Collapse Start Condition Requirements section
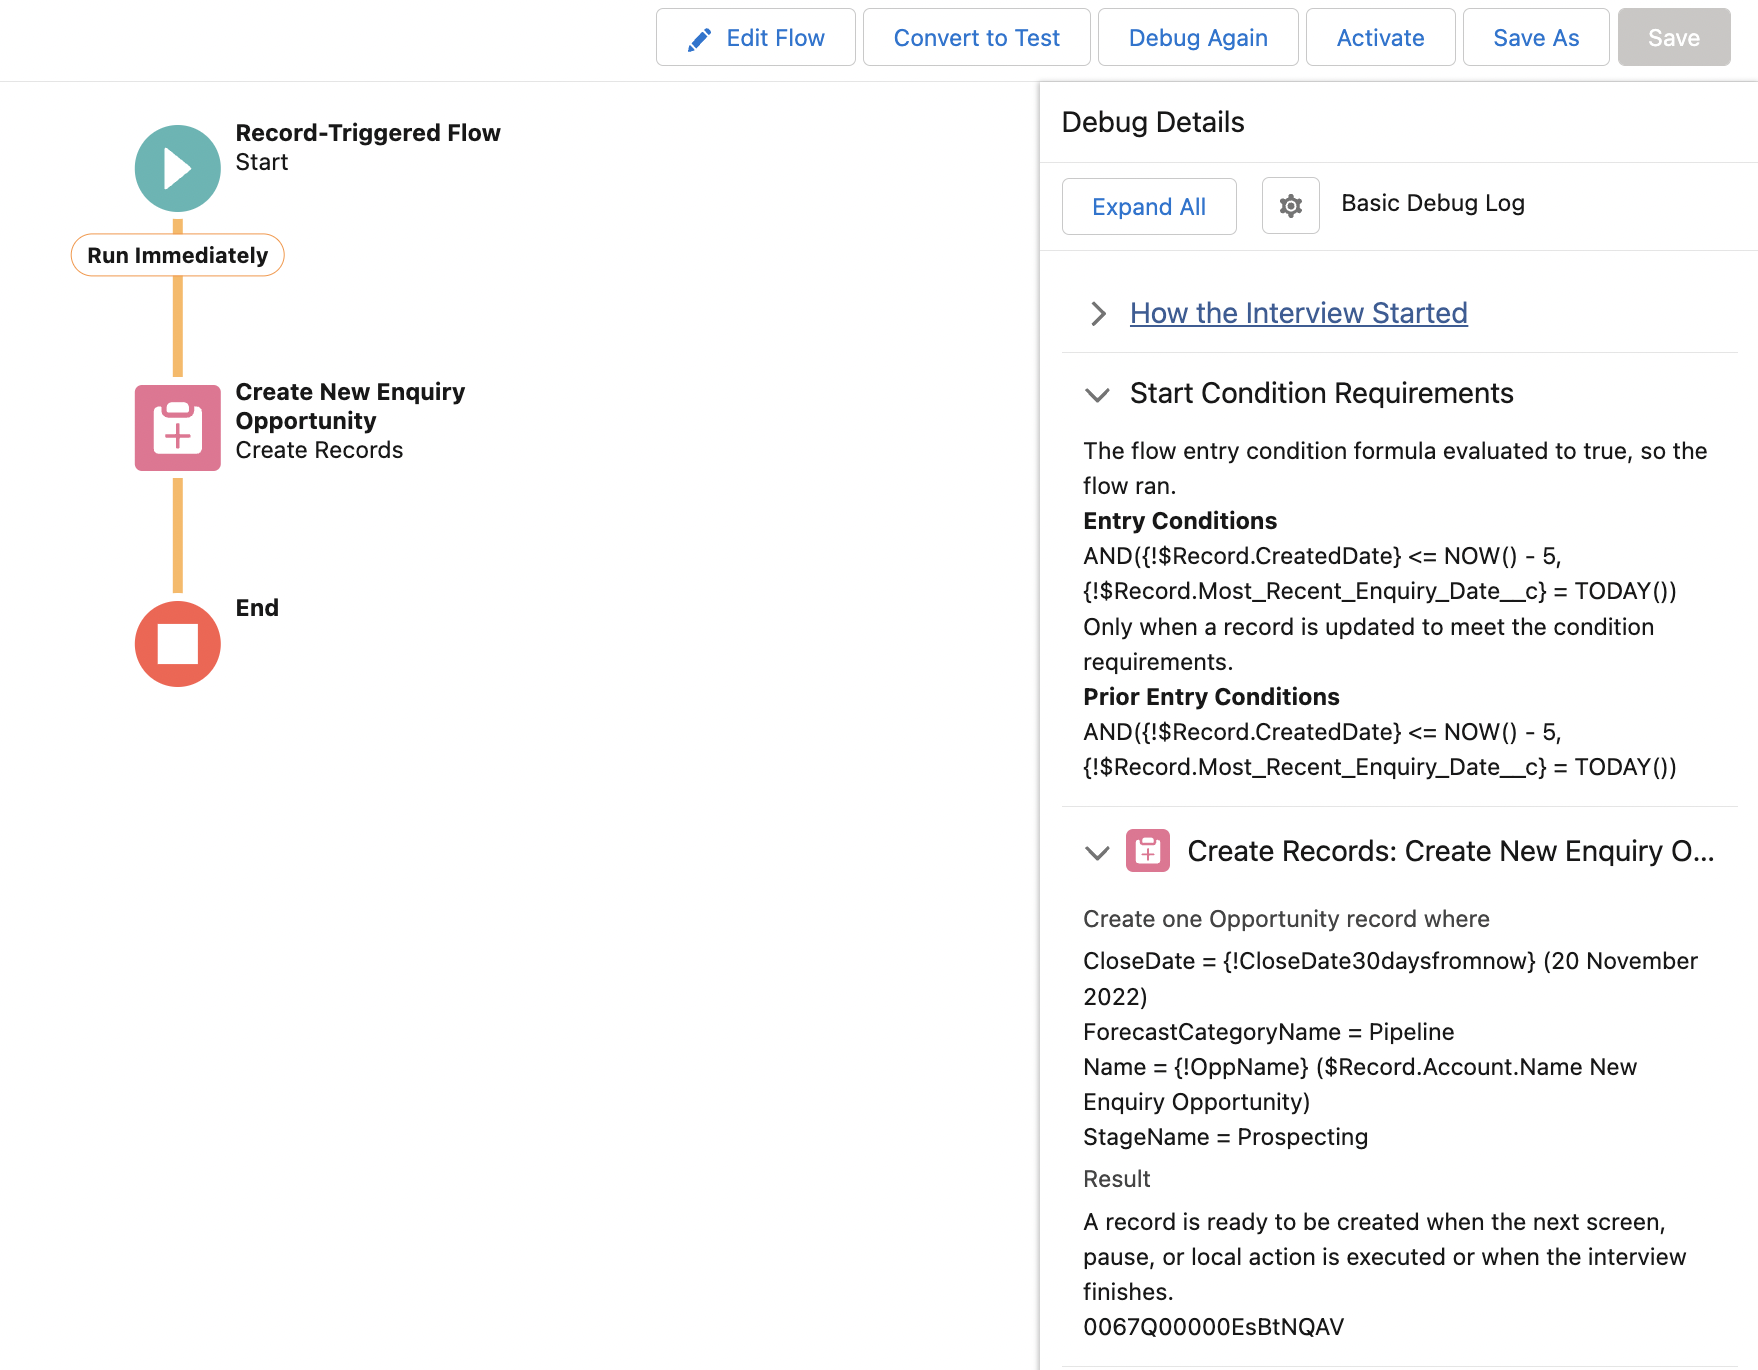The width and height of the screenshot is (1758, 1370). point(1098,394)
